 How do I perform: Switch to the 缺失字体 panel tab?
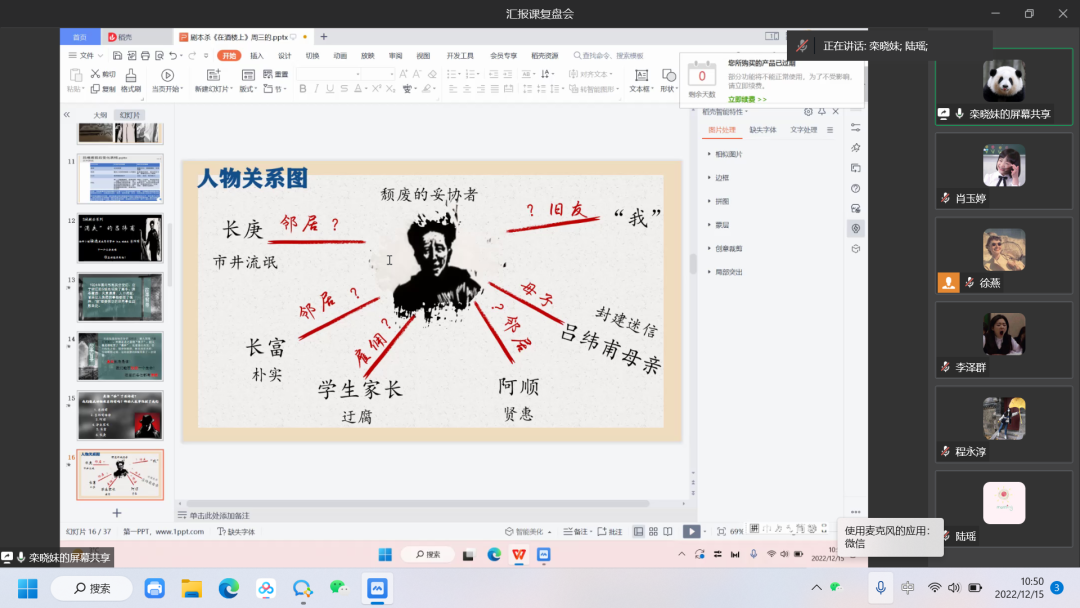pyautogui.click(x=763, y=130)
